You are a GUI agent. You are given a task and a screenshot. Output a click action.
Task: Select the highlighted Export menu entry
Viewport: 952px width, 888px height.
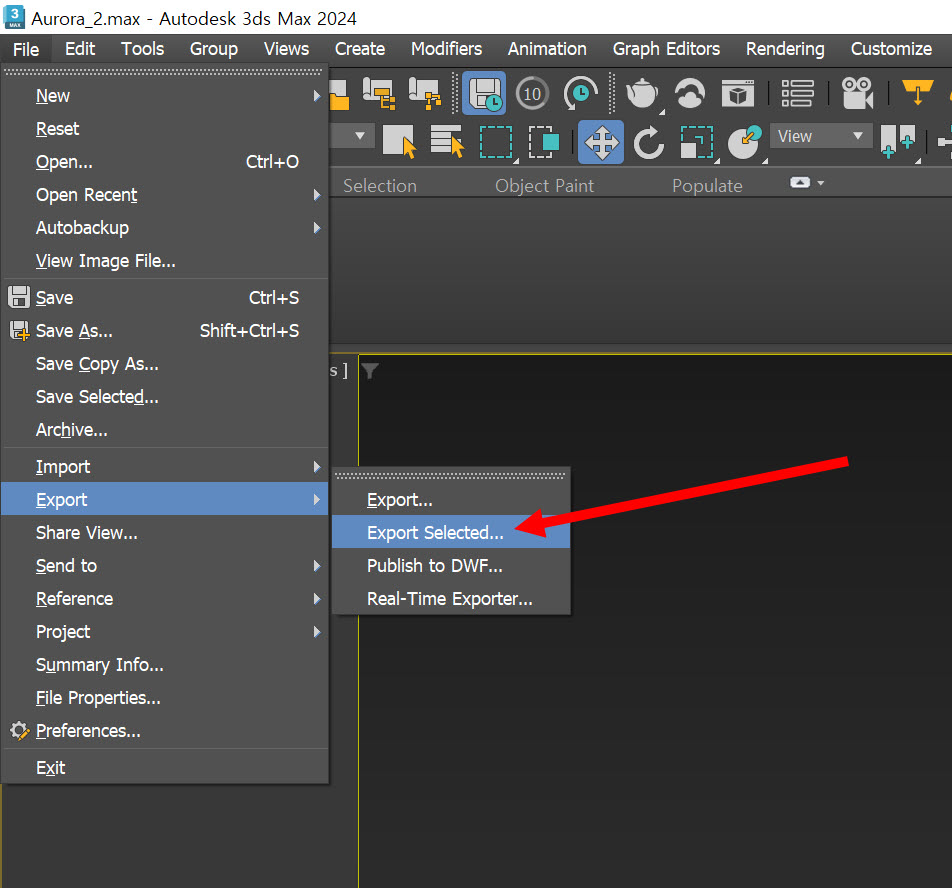165,499
